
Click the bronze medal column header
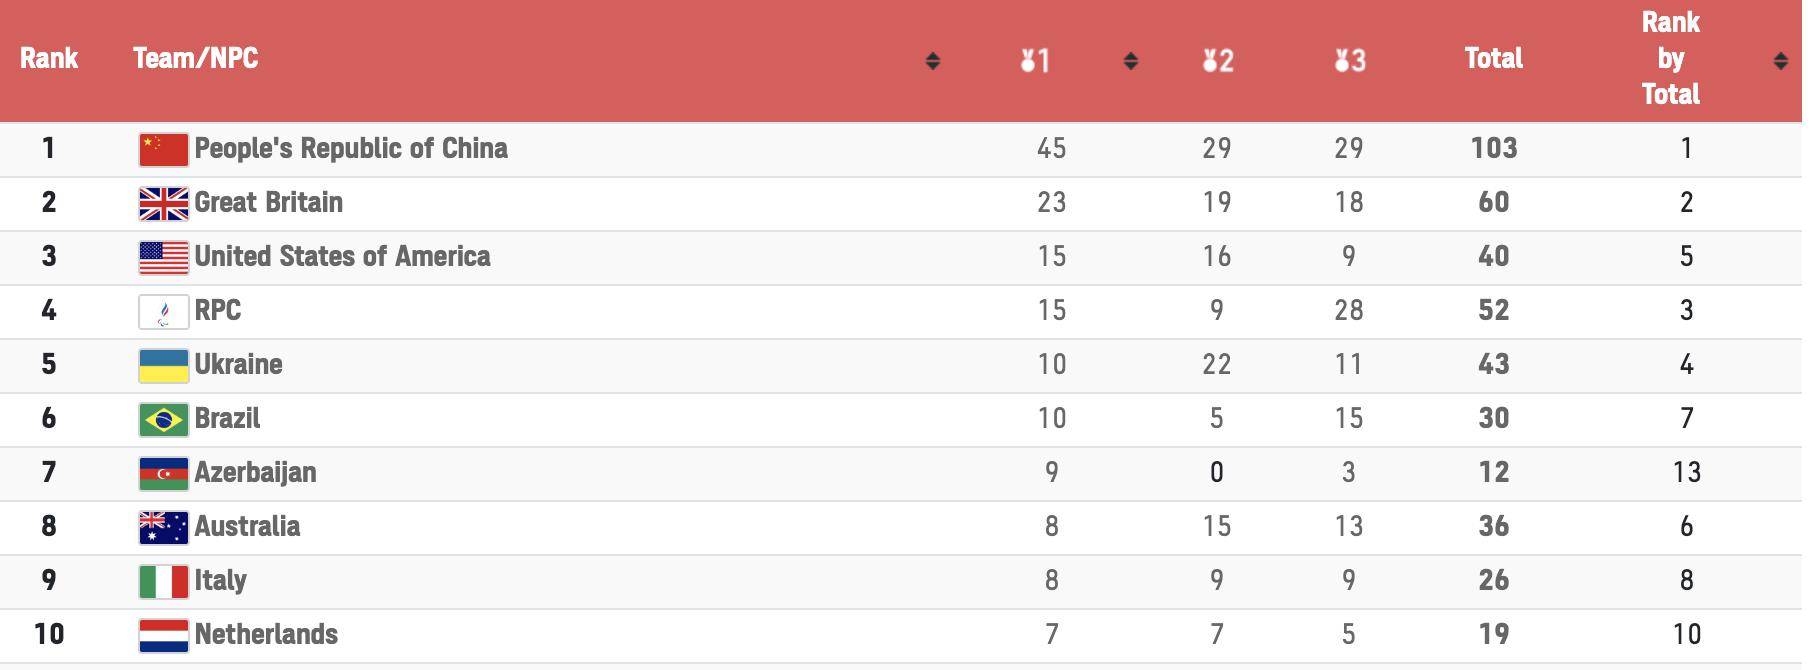pos(1349,61)
